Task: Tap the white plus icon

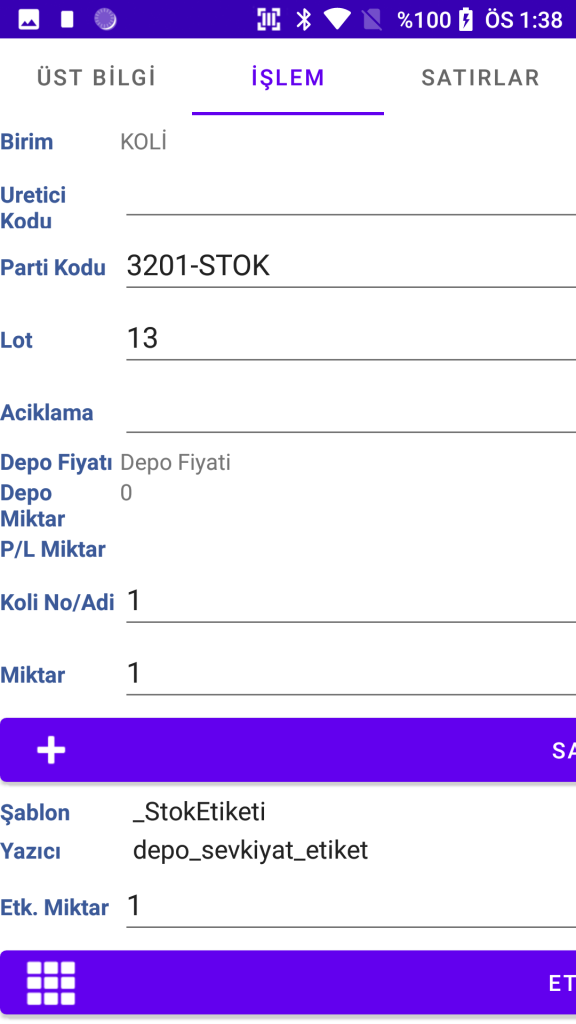Action: tap(51, 750)
